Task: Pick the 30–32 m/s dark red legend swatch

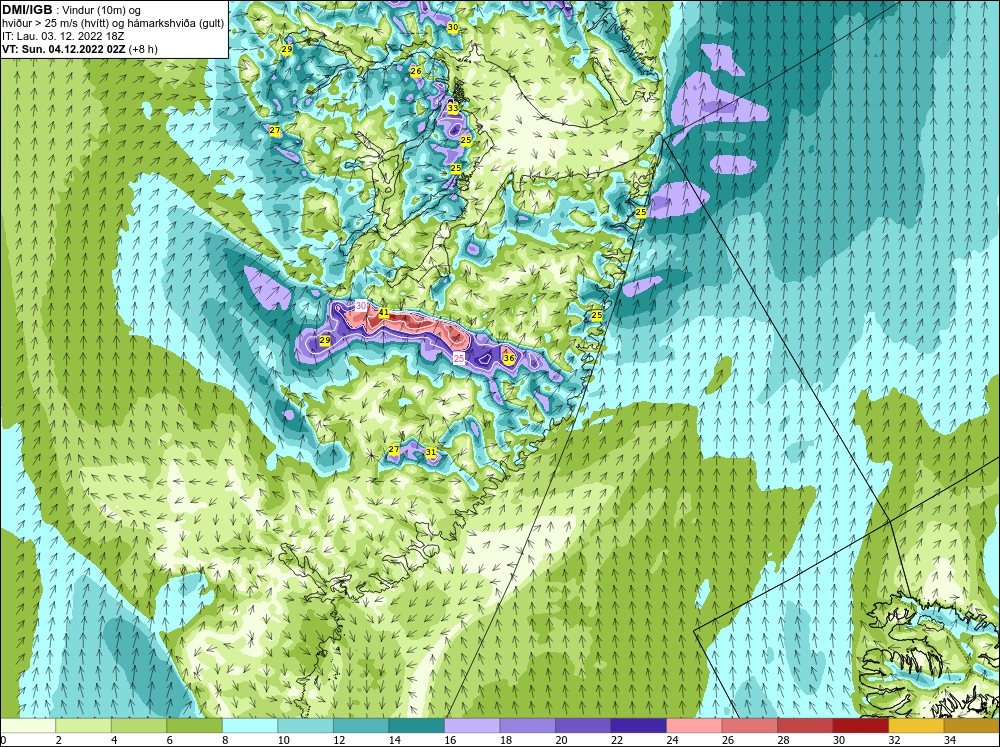Action: point(860,726)
